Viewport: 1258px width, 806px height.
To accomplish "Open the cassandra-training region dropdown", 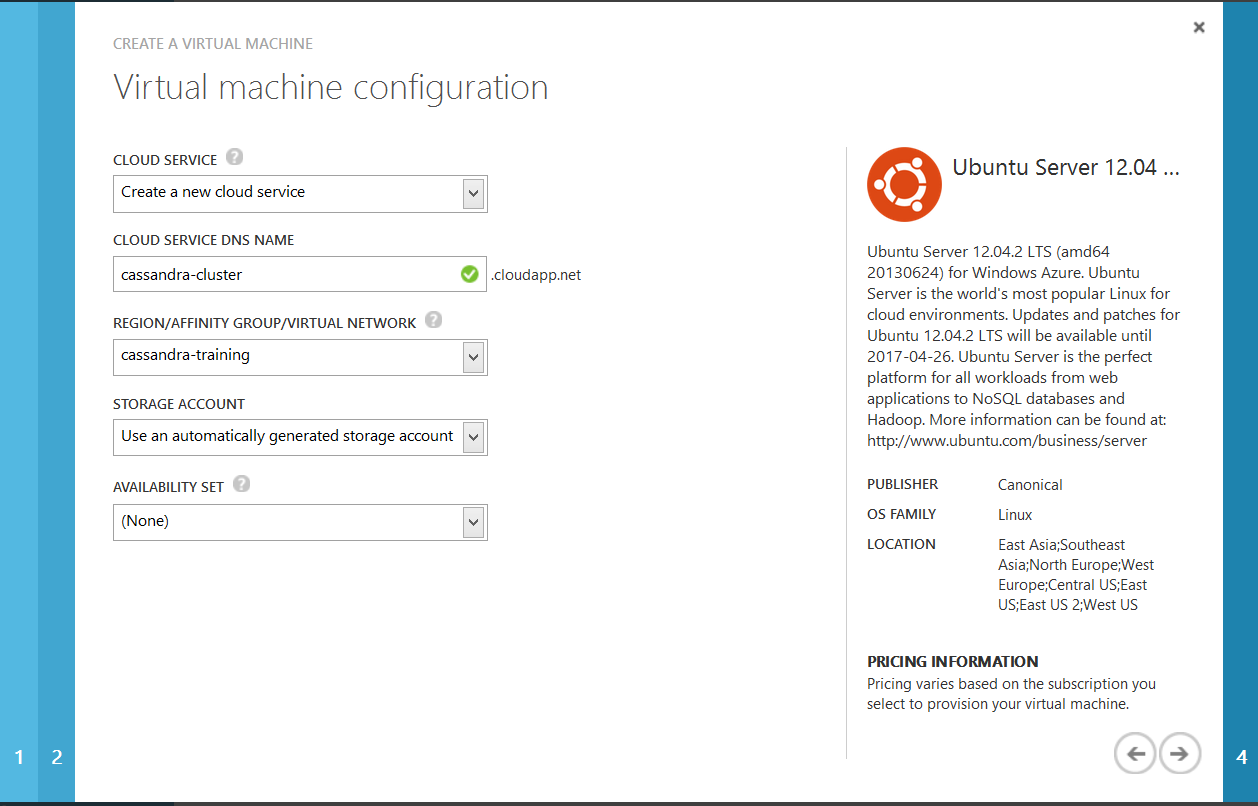I will coord(300,357).
